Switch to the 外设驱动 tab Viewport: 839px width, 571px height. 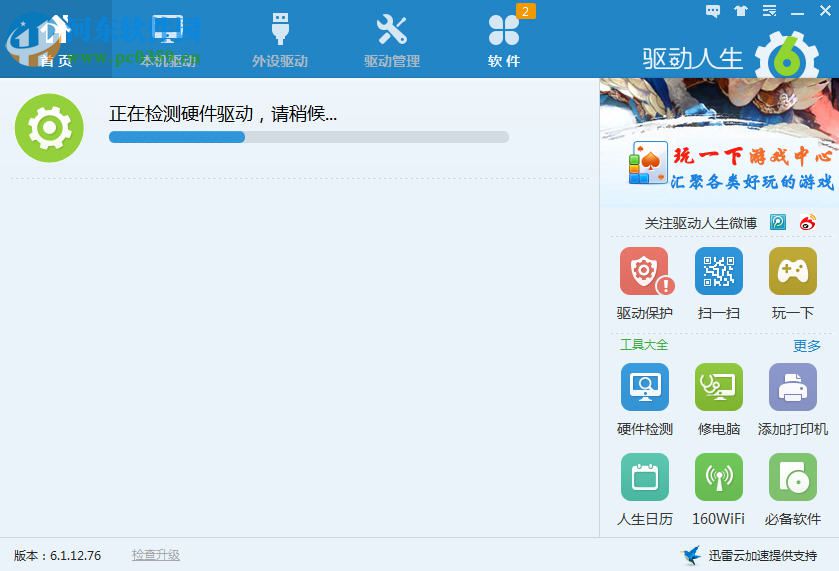280,39
